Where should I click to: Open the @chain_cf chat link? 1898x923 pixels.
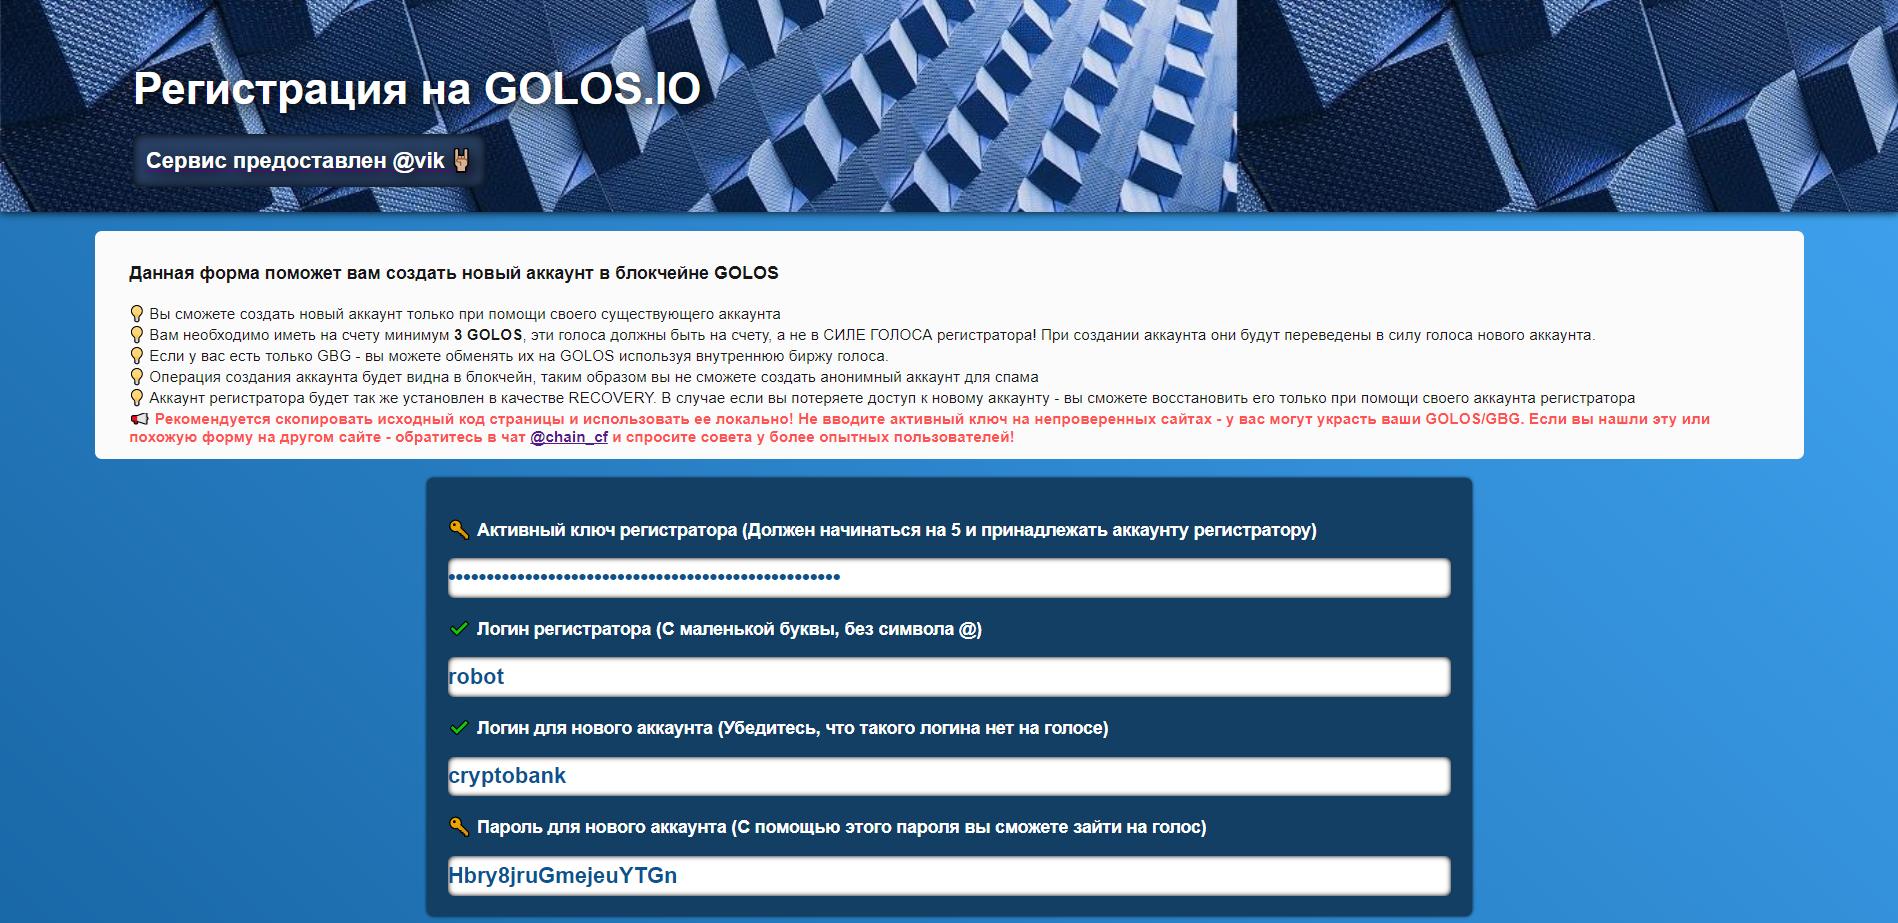tap(568, 437)
